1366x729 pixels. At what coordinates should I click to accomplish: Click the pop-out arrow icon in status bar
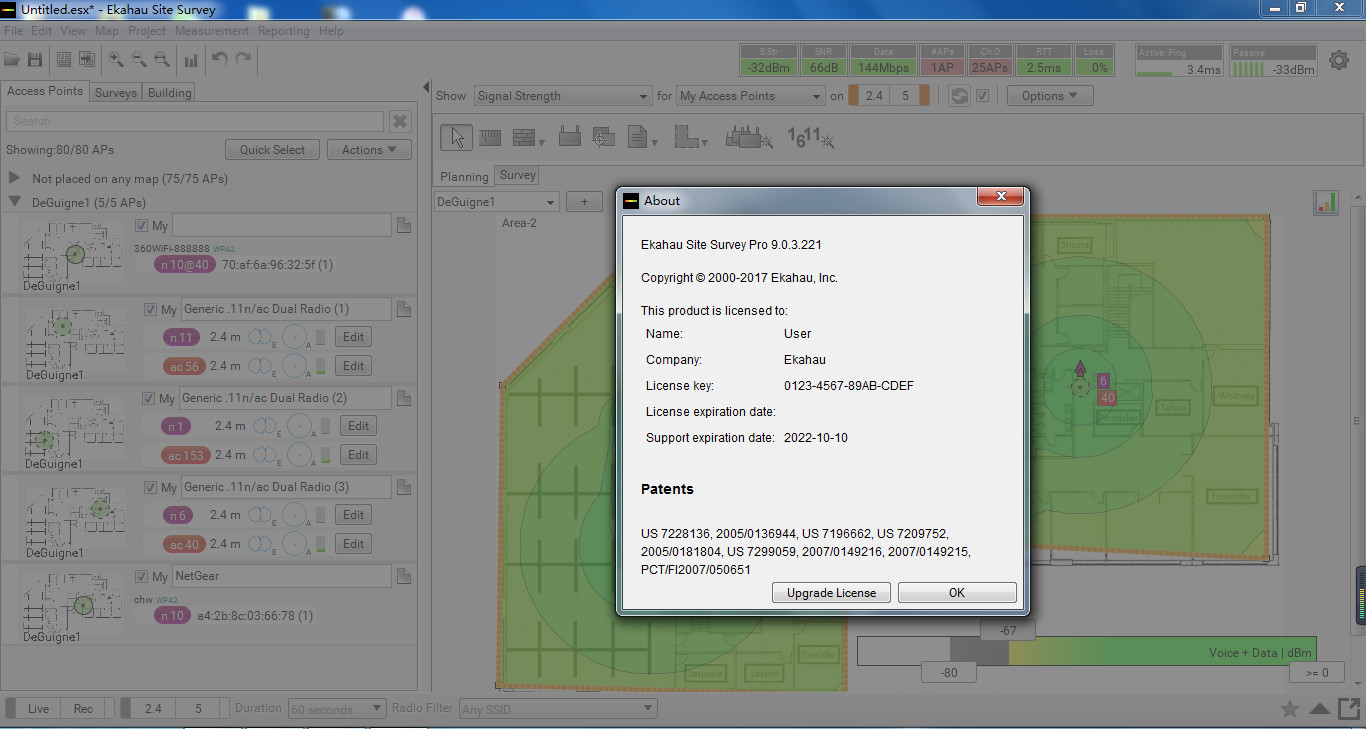(x=1349, y=708)
